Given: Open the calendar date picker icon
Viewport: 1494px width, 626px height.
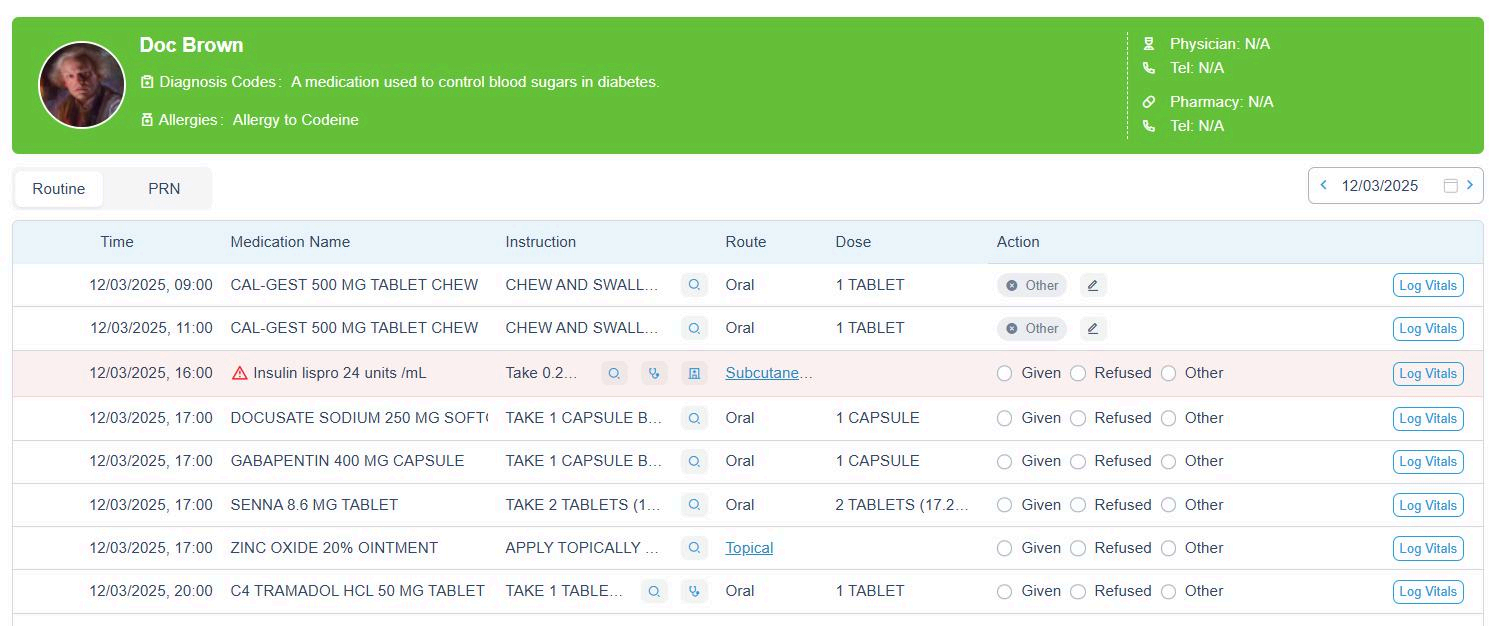Looking at the screenshot, I should pyautogui.click(x=1450, y=185).
